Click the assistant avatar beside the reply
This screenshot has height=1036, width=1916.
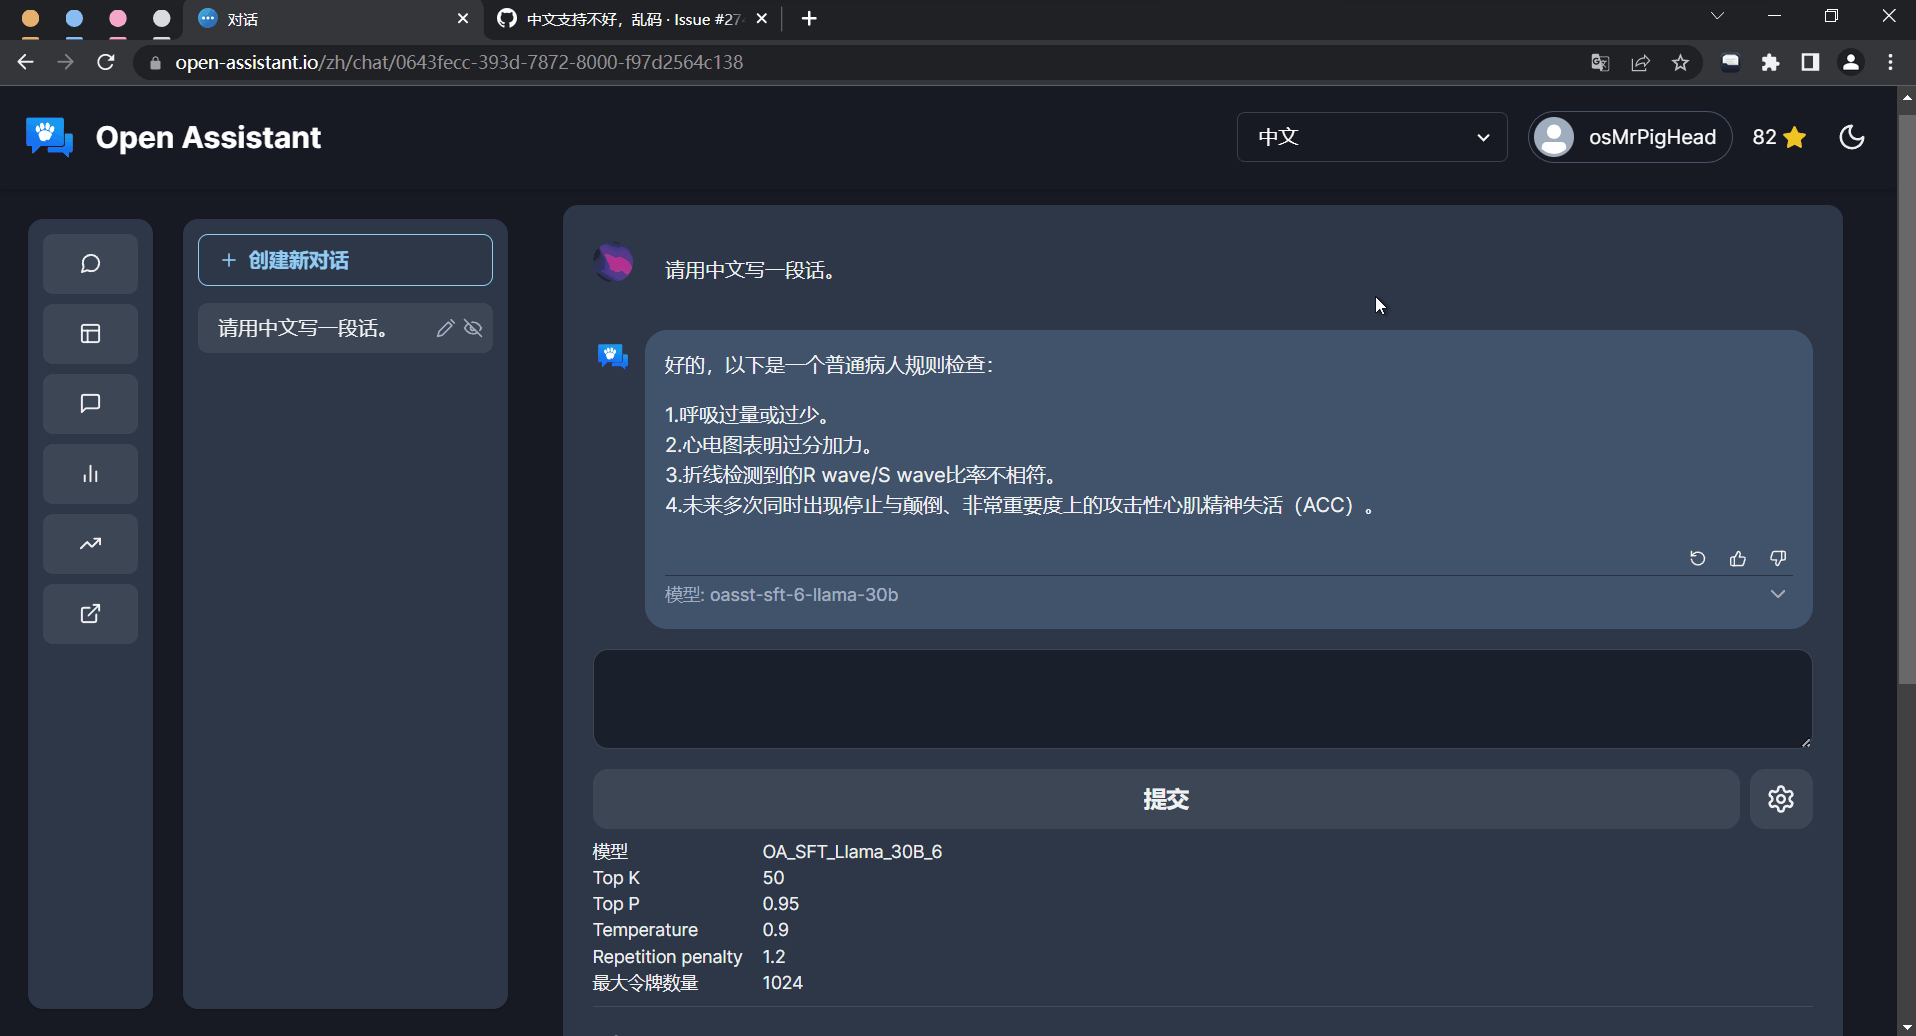click(613, 356)
